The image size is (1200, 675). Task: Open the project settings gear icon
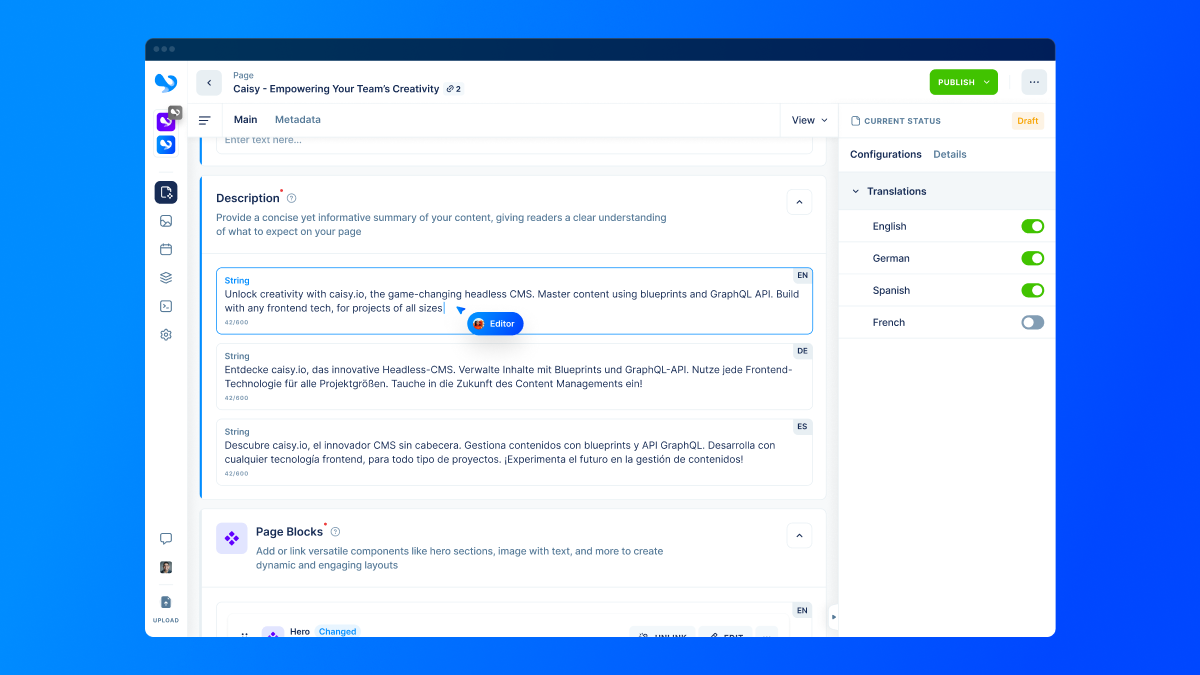point(166,334)
